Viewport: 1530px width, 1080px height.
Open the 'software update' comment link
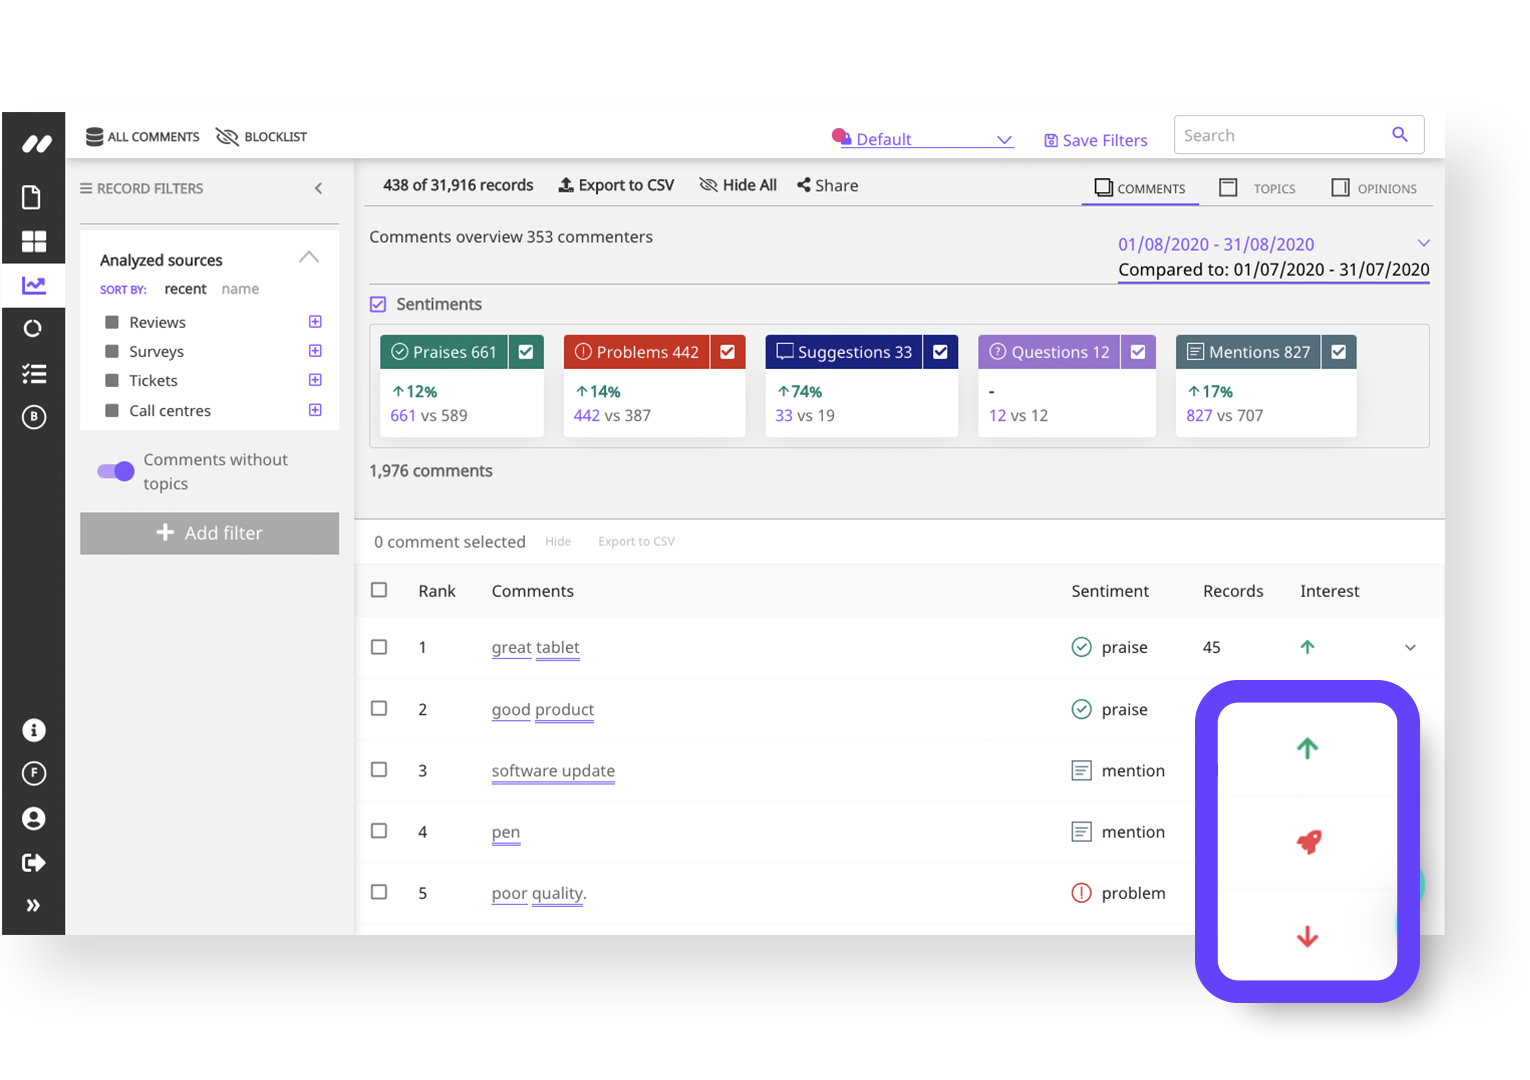[x=553, y=770]
